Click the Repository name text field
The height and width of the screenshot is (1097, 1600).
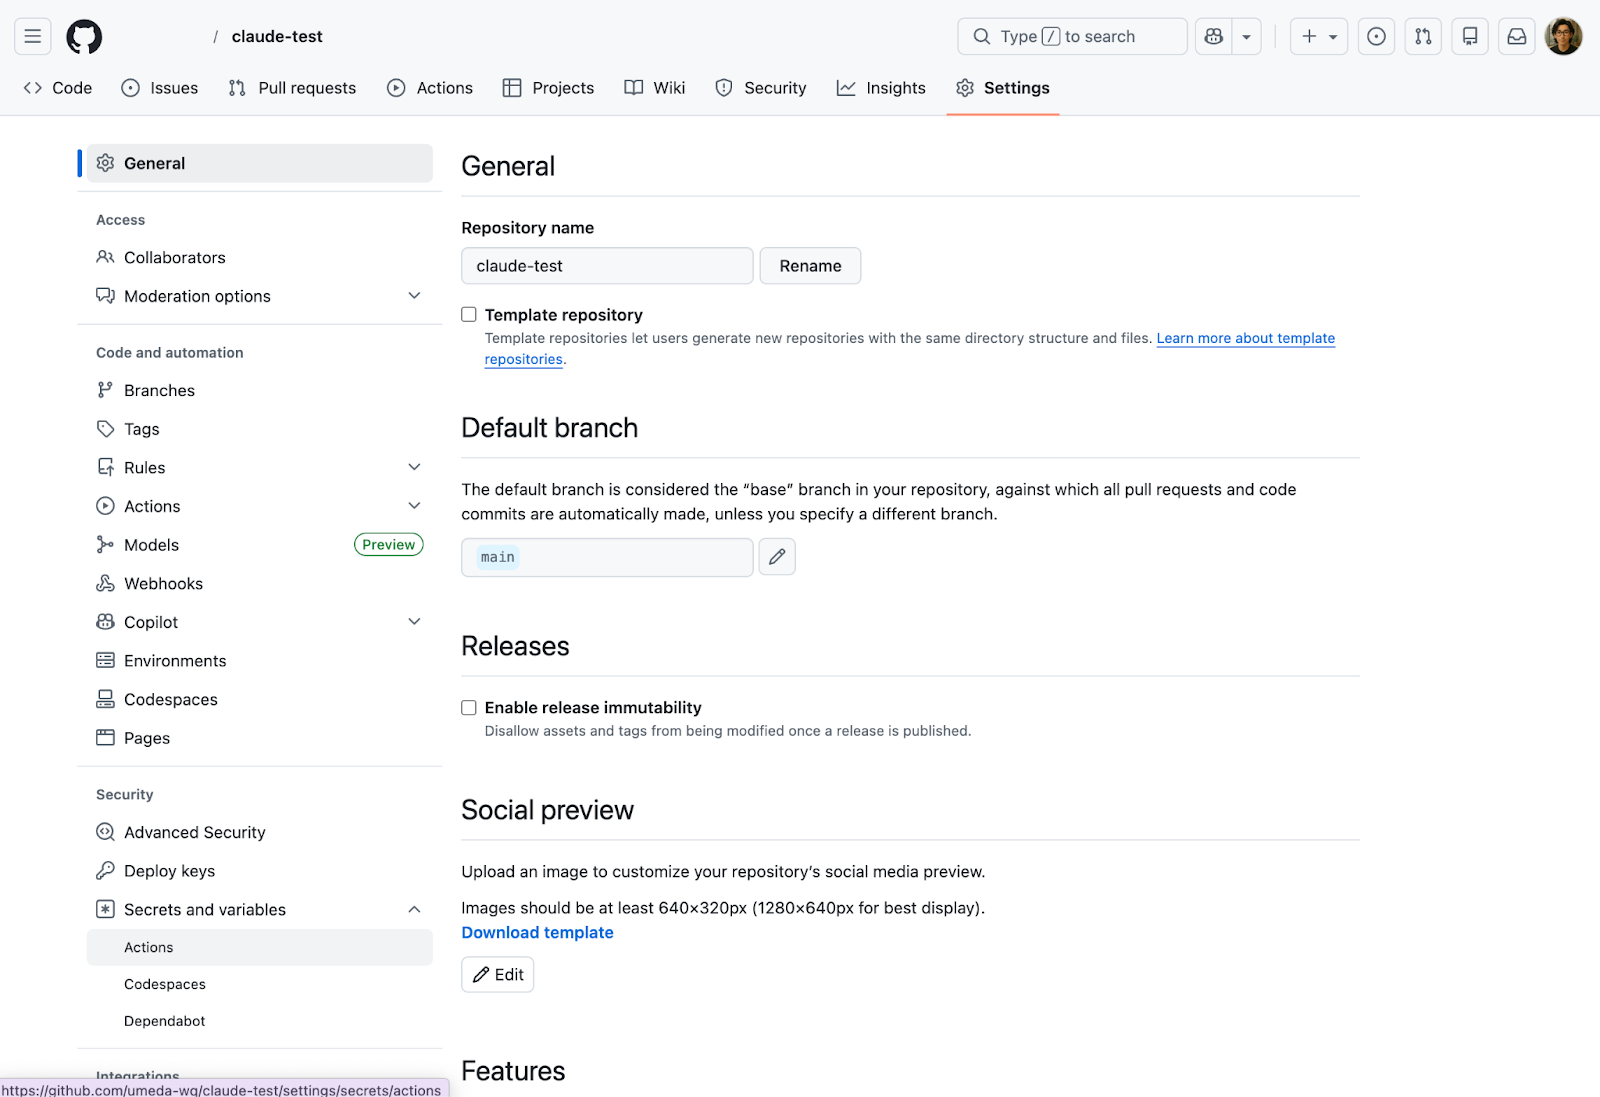pos(607,266)
